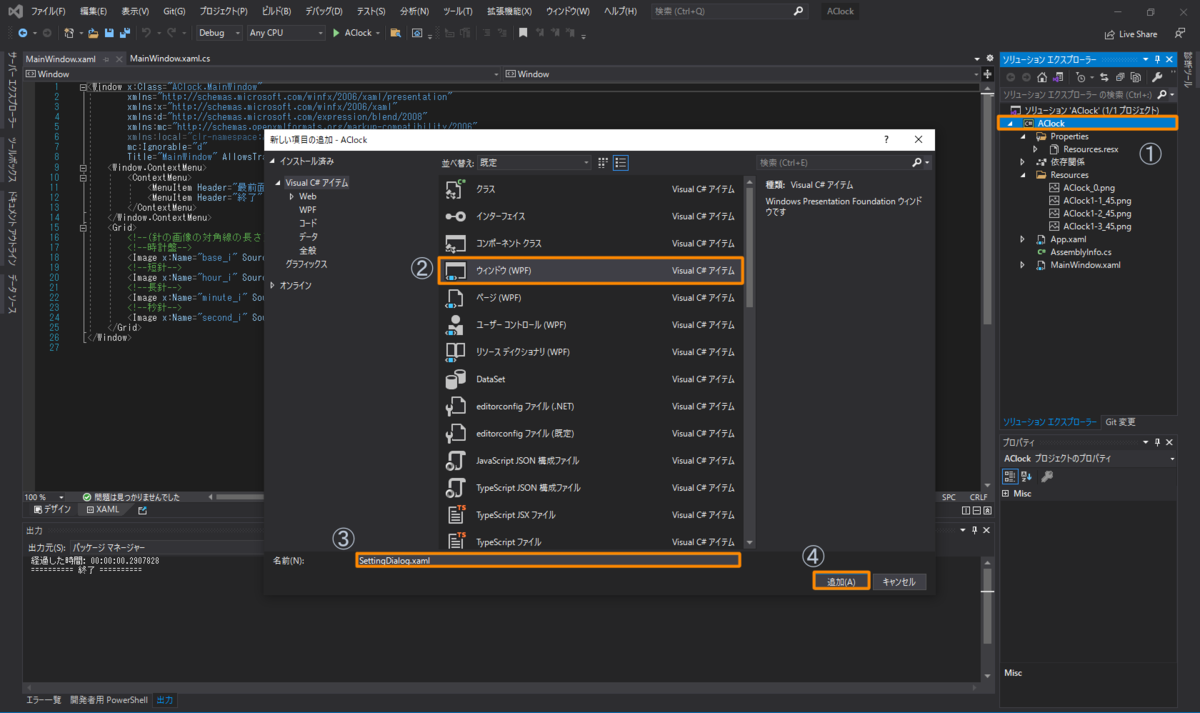Viewport: 1200px width, 713px height.
Task: Pick リソース ディクショナリ (WPF) template
Action: click(591, 352)
